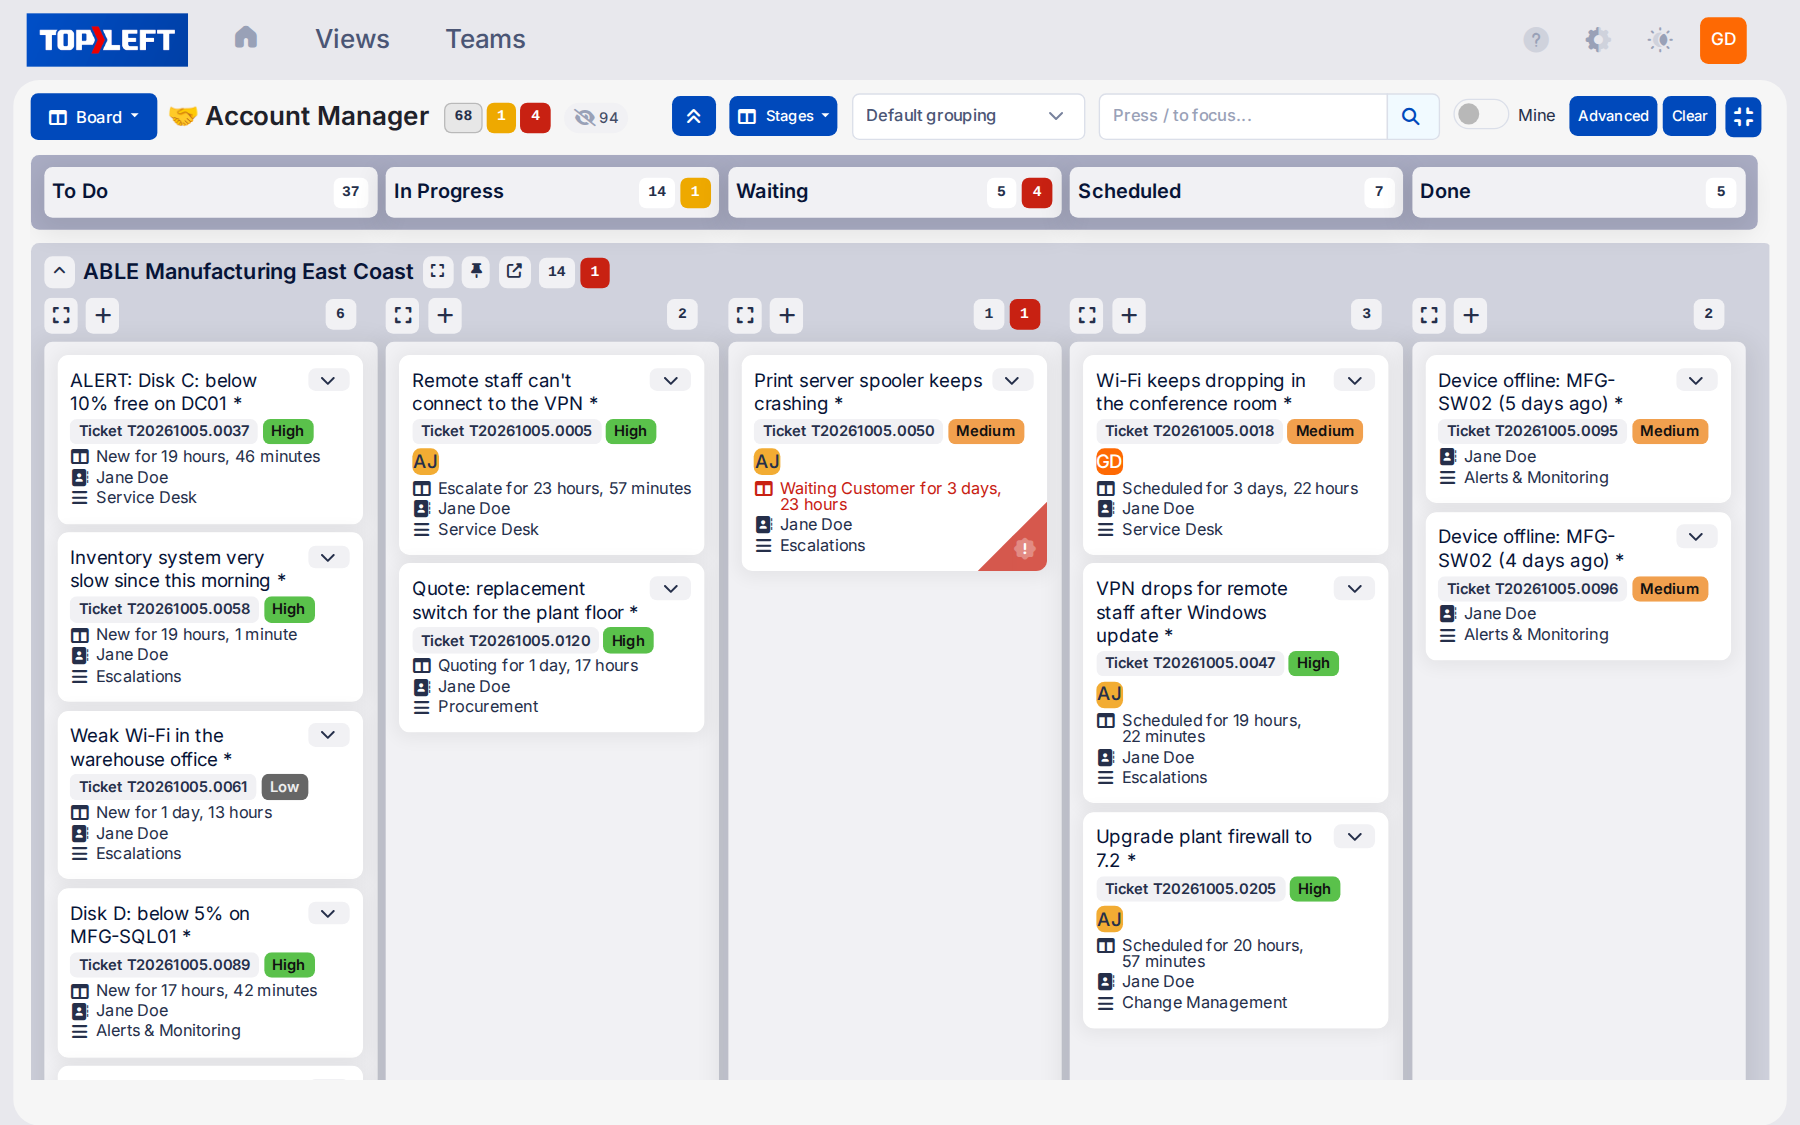
Task: Toggle the hidden items eye badge 94
Action: pyautogui.click(x=597, y=117)
